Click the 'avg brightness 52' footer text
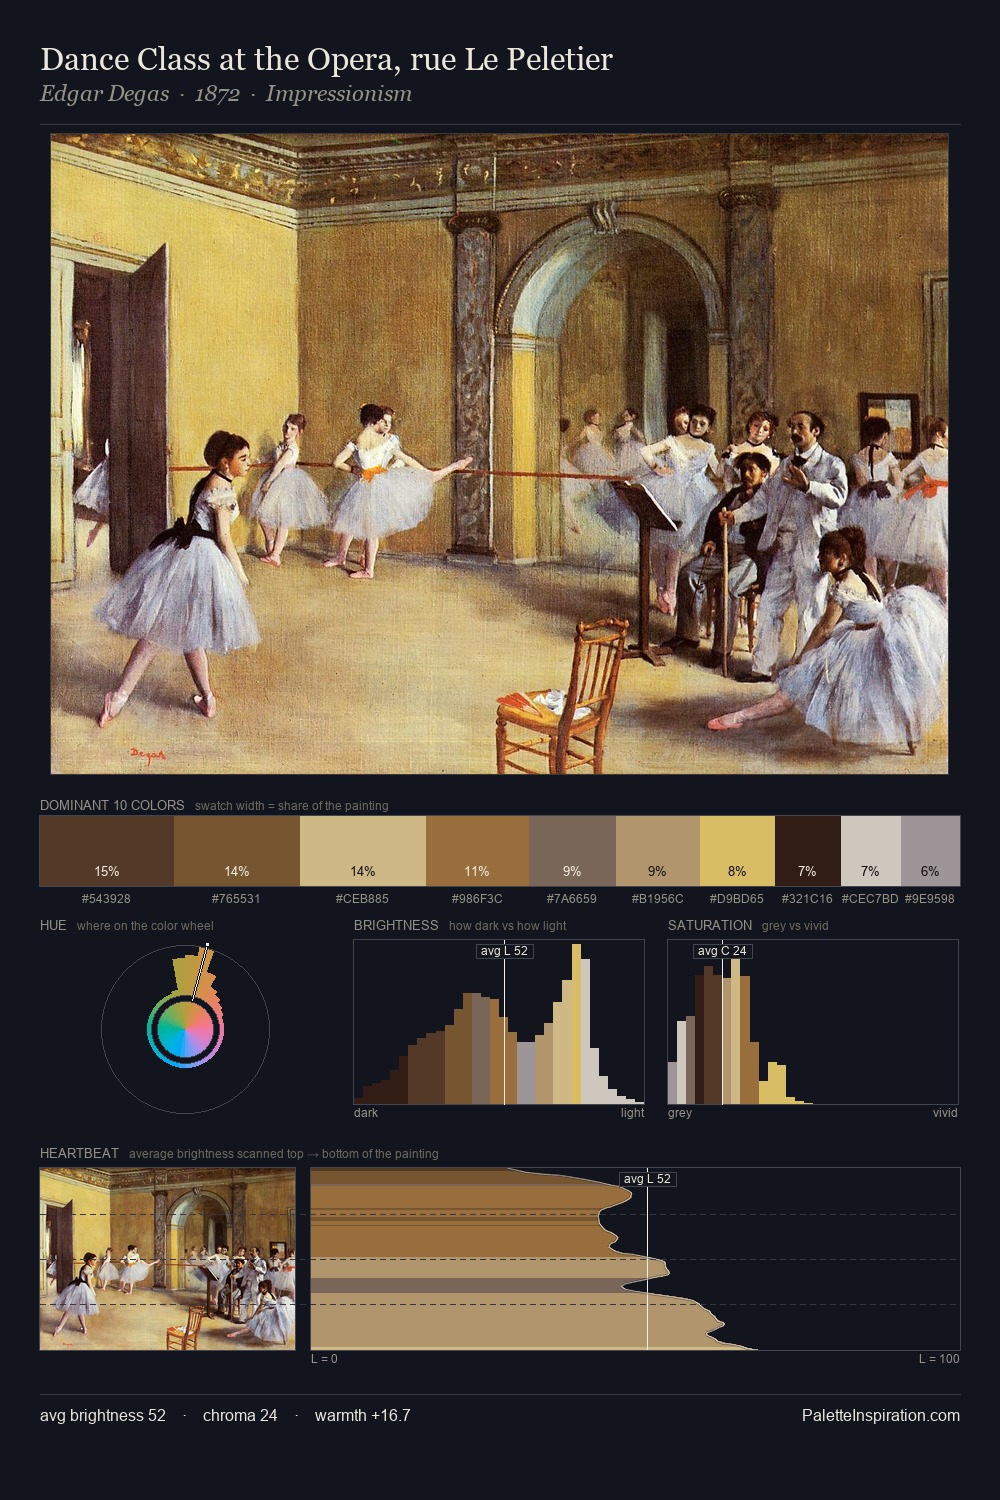The height and width of the screenshot is (1500, 1000). [x=103, y=1415]
